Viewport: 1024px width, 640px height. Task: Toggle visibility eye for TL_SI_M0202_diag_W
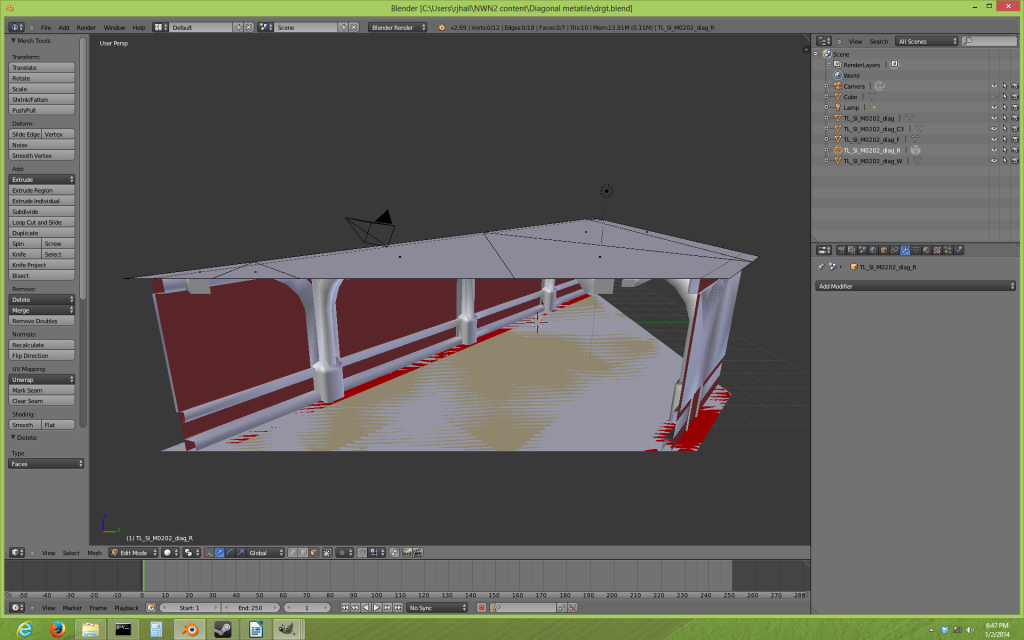pos(994,160)
